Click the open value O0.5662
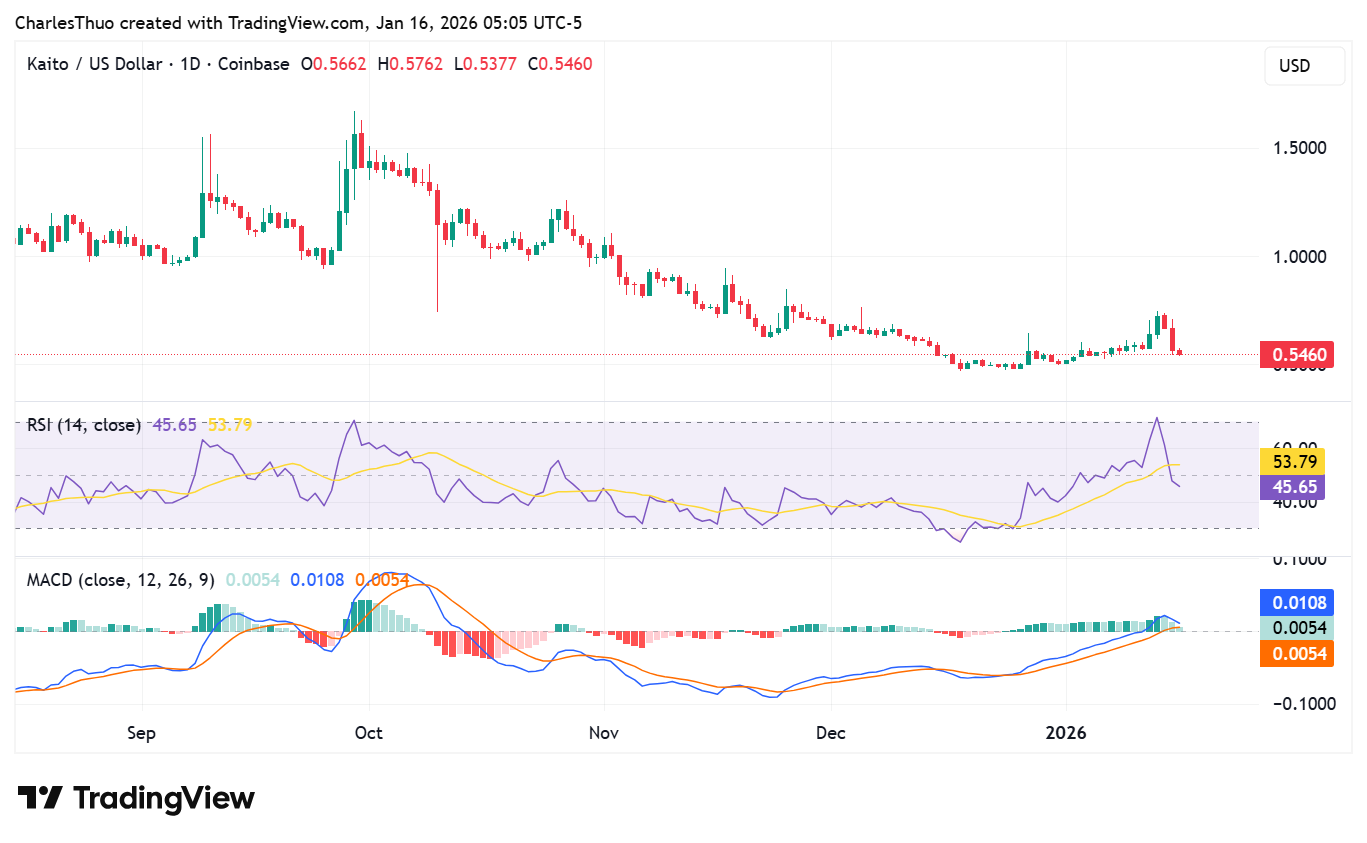 click(x=332, y=63)
